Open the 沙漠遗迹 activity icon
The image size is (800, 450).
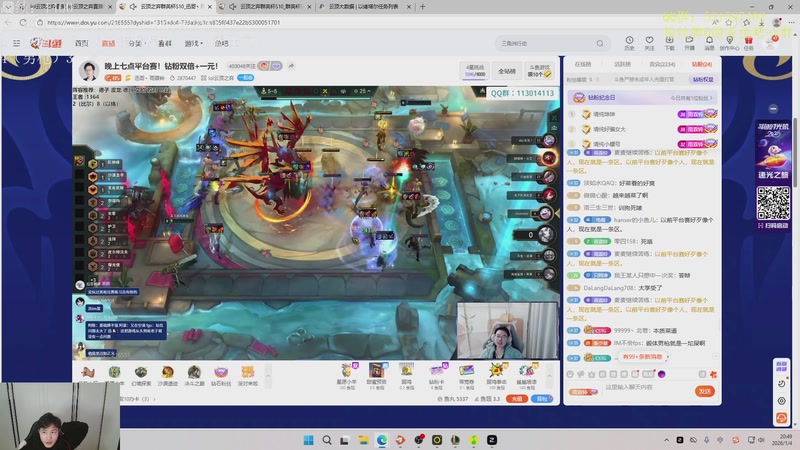coord(167,376)
